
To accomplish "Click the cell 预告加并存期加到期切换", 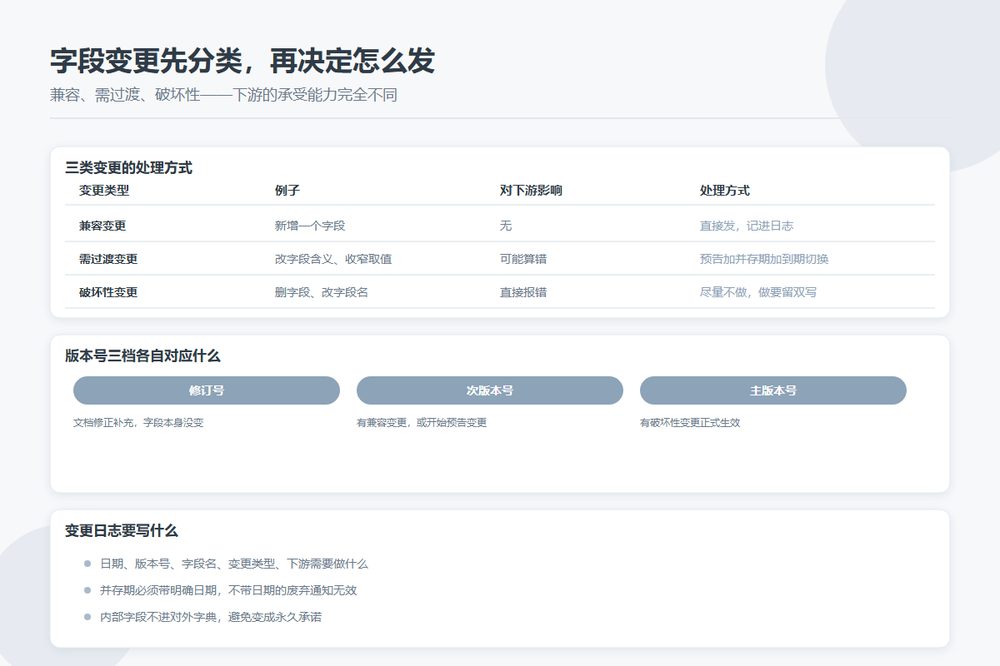I will [764, 259].
